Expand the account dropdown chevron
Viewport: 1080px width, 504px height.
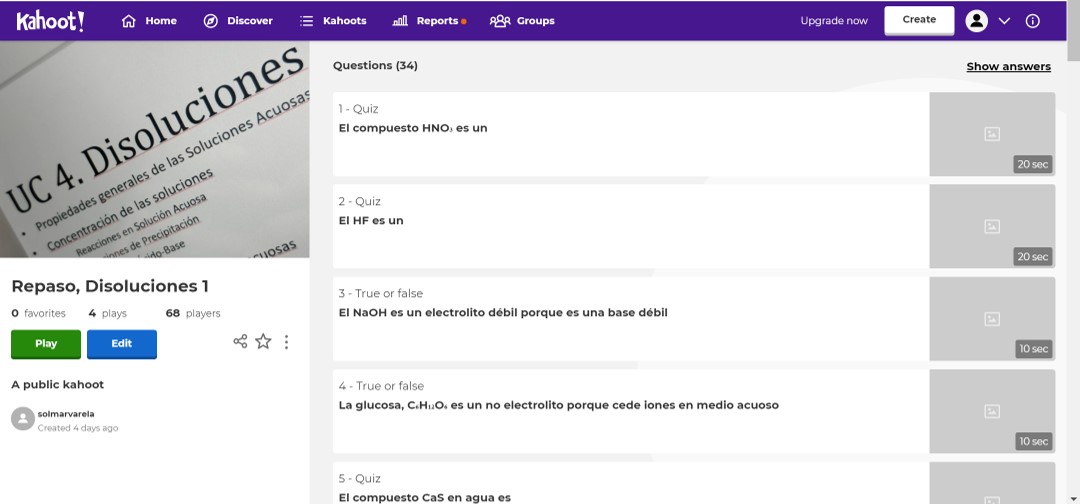(x=1004, y=21)
